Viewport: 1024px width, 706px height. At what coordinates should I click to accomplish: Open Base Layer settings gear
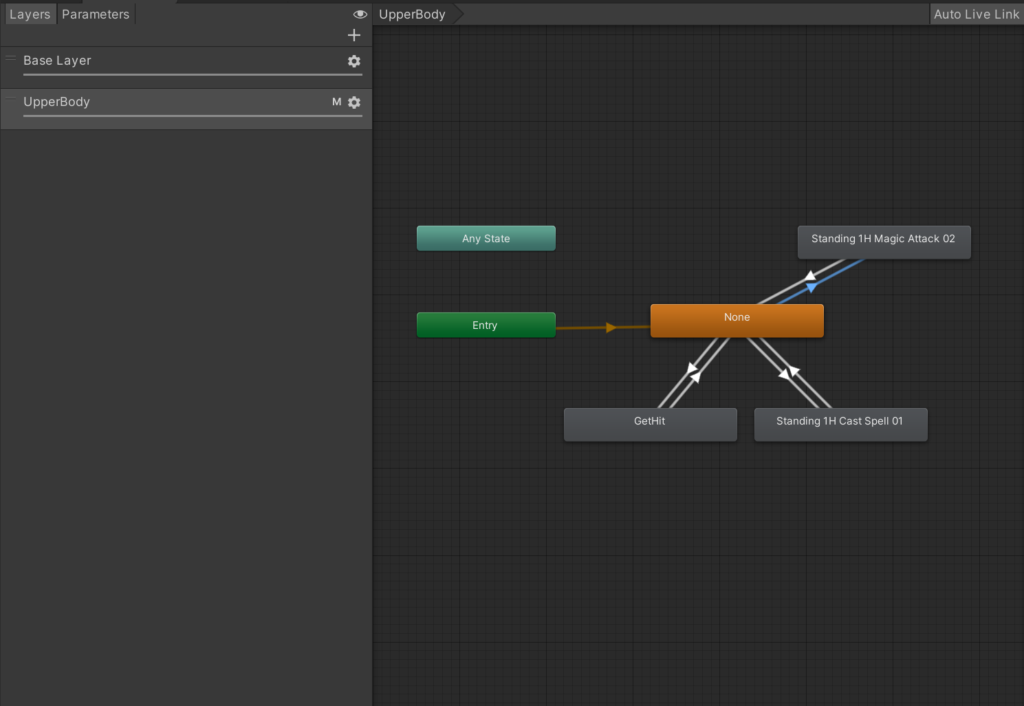(354, 61)
